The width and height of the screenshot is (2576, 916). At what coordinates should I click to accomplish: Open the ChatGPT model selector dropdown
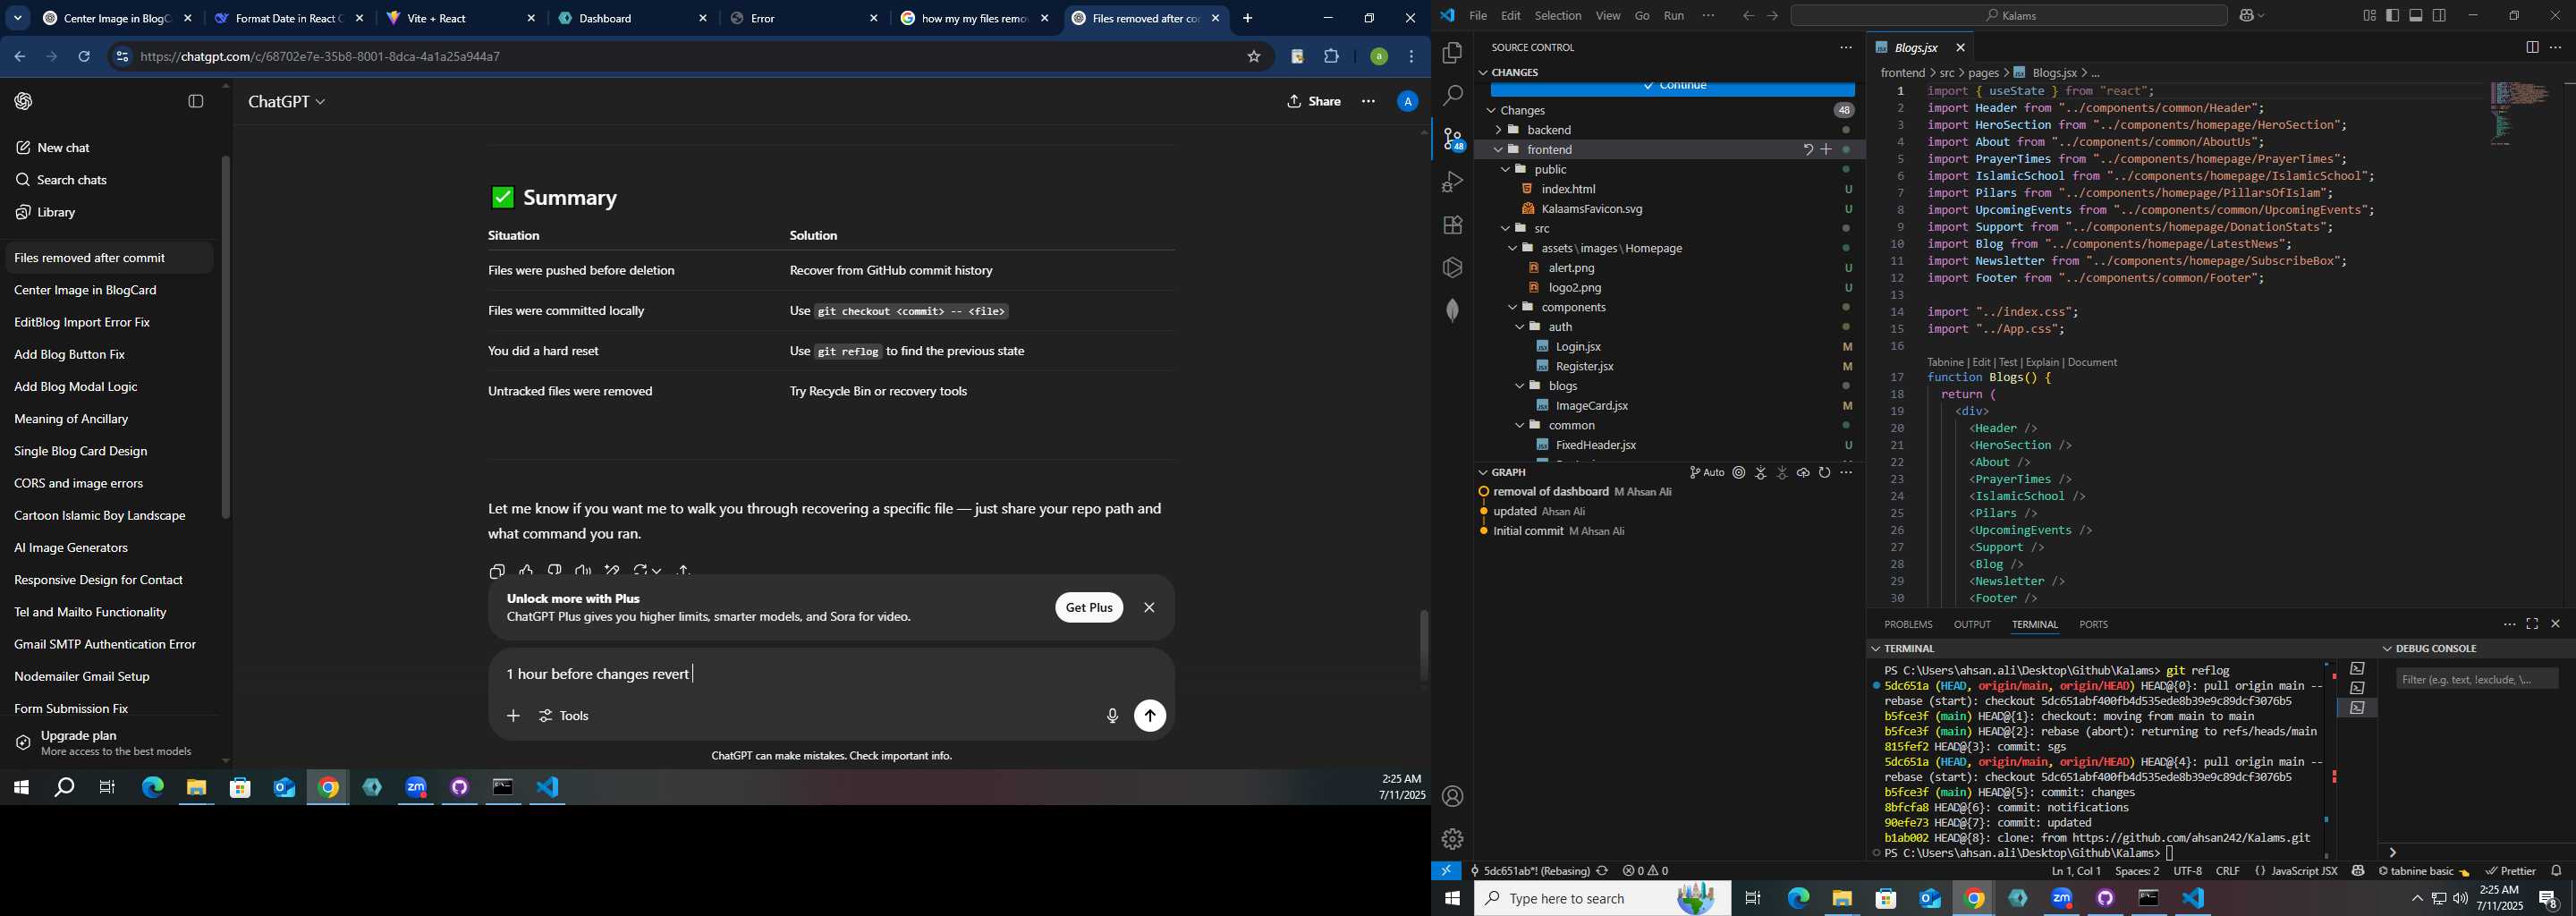tap(287, 102)
